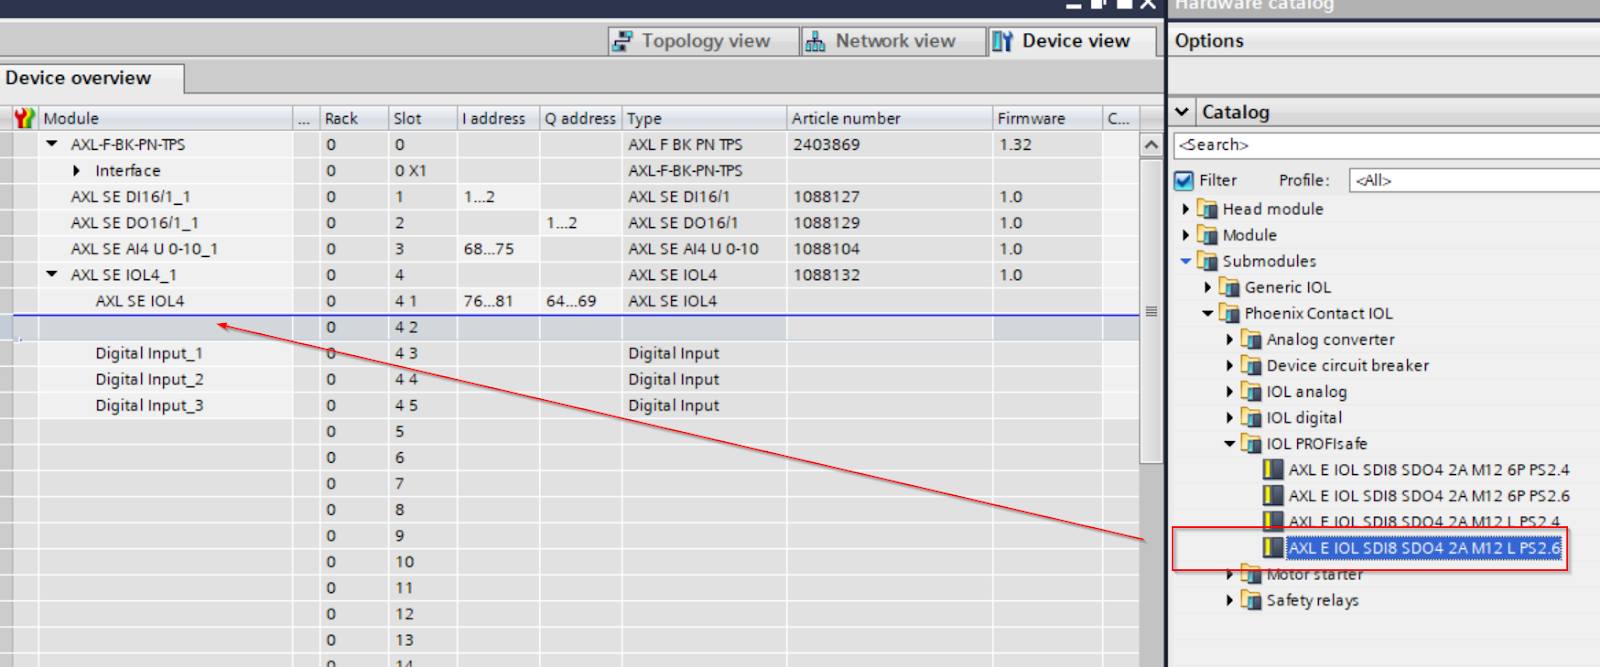This screenshot has width=1600, height=667.
Task: Sort by the Module column header
Action: click(165, 118)
